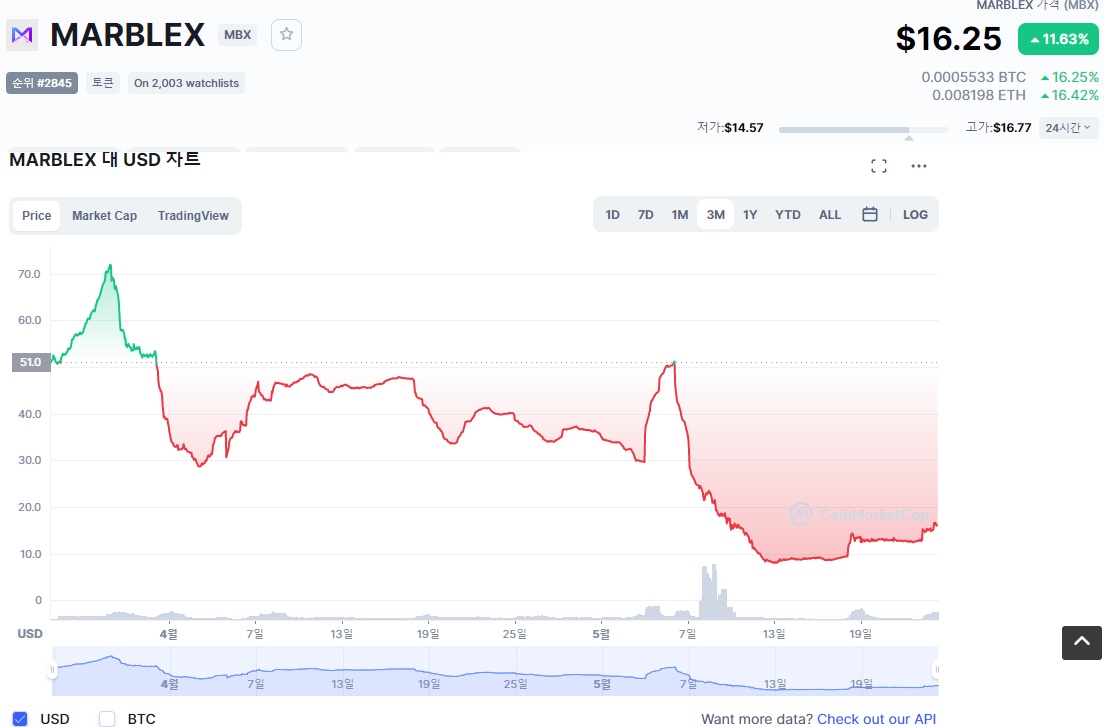The width and height of the screenshot is (1104, 727).
Task: Add MARBLEX to watchlist with the star
Action: click(287, 34)
